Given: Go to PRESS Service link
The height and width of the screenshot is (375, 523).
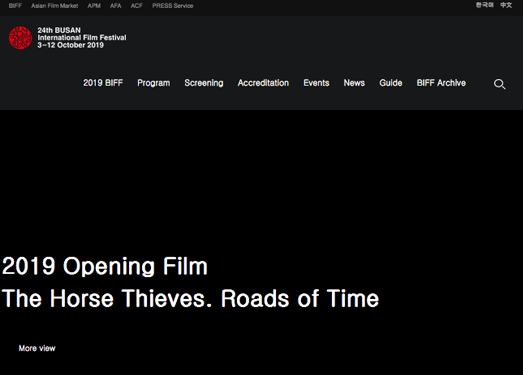Looking at the screenshot, I should click(173, 6).
